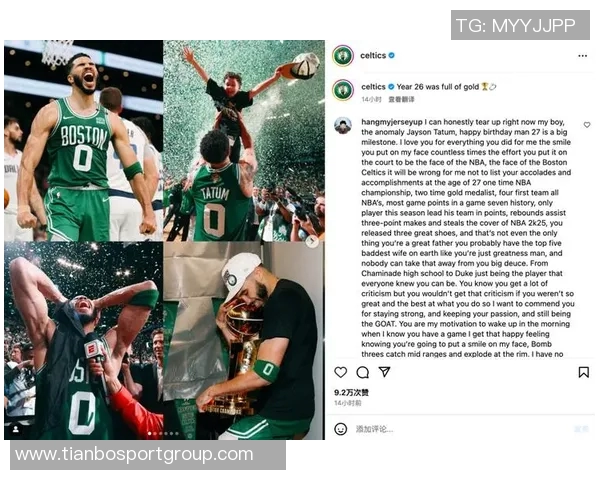This screenshot has width=600, height=480.
Task: Translate the caption via translation link
Action: [x=401, y=100]
